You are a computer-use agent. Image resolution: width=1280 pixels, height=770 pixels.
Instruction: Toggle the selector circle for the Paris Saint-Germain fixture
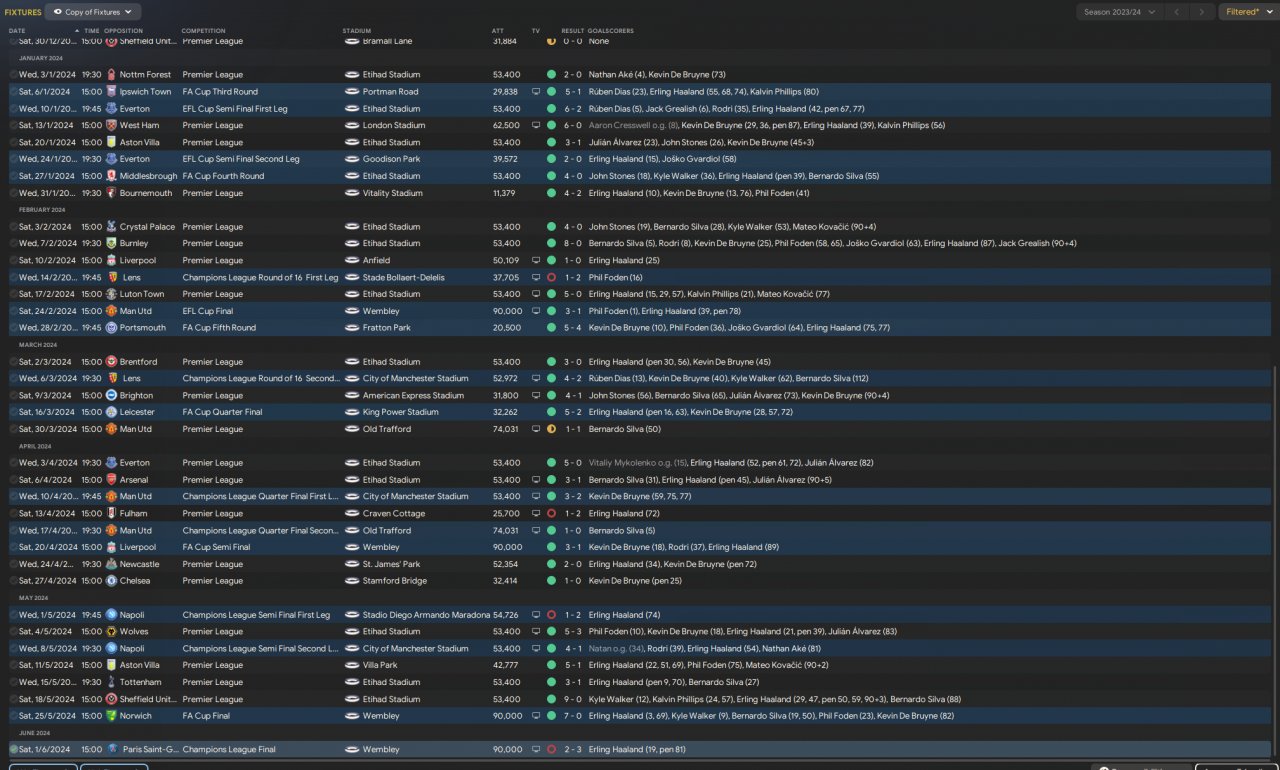pyautogui.click(x=14, y=749)
